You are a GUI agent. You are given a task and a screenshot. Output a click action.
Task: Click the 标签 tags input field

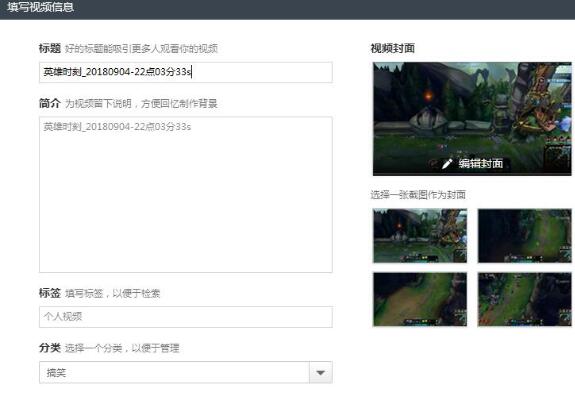(x=186, y=317)
